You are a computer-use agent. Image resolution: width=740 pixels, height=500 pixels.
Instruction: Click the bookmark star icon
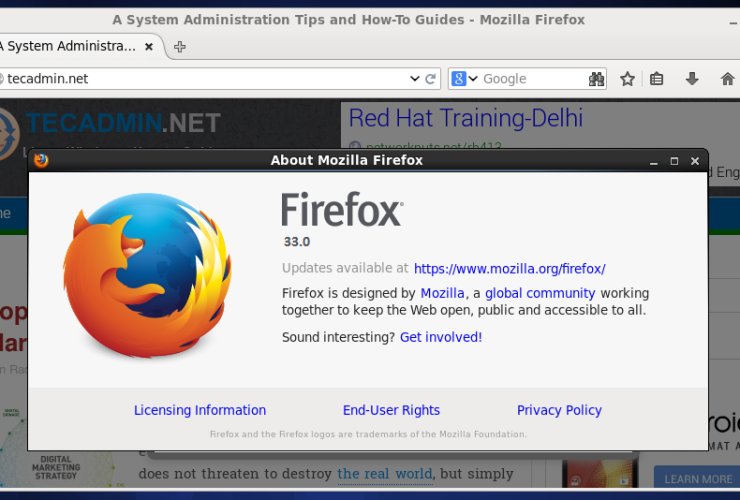(x=627, y=79)
